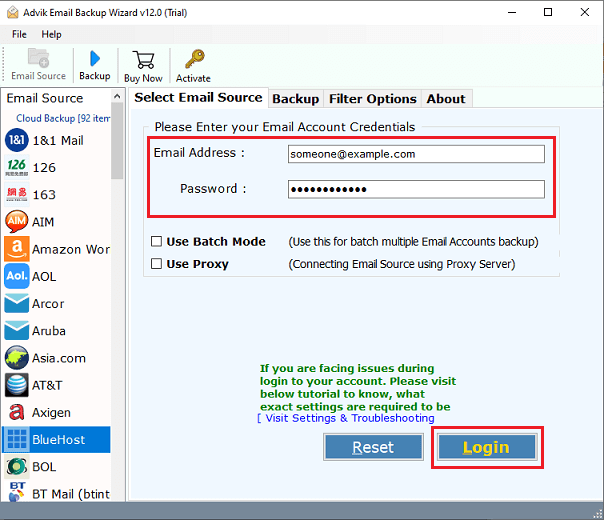Minimize the Advik window
Screen dimensions: 604x520
[x=512, y=12]
